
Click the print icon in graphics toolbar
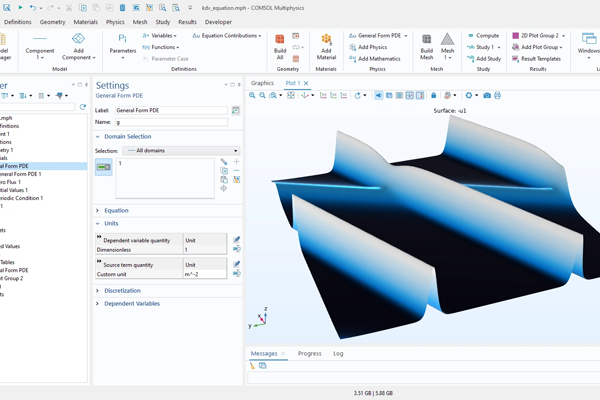497,95
